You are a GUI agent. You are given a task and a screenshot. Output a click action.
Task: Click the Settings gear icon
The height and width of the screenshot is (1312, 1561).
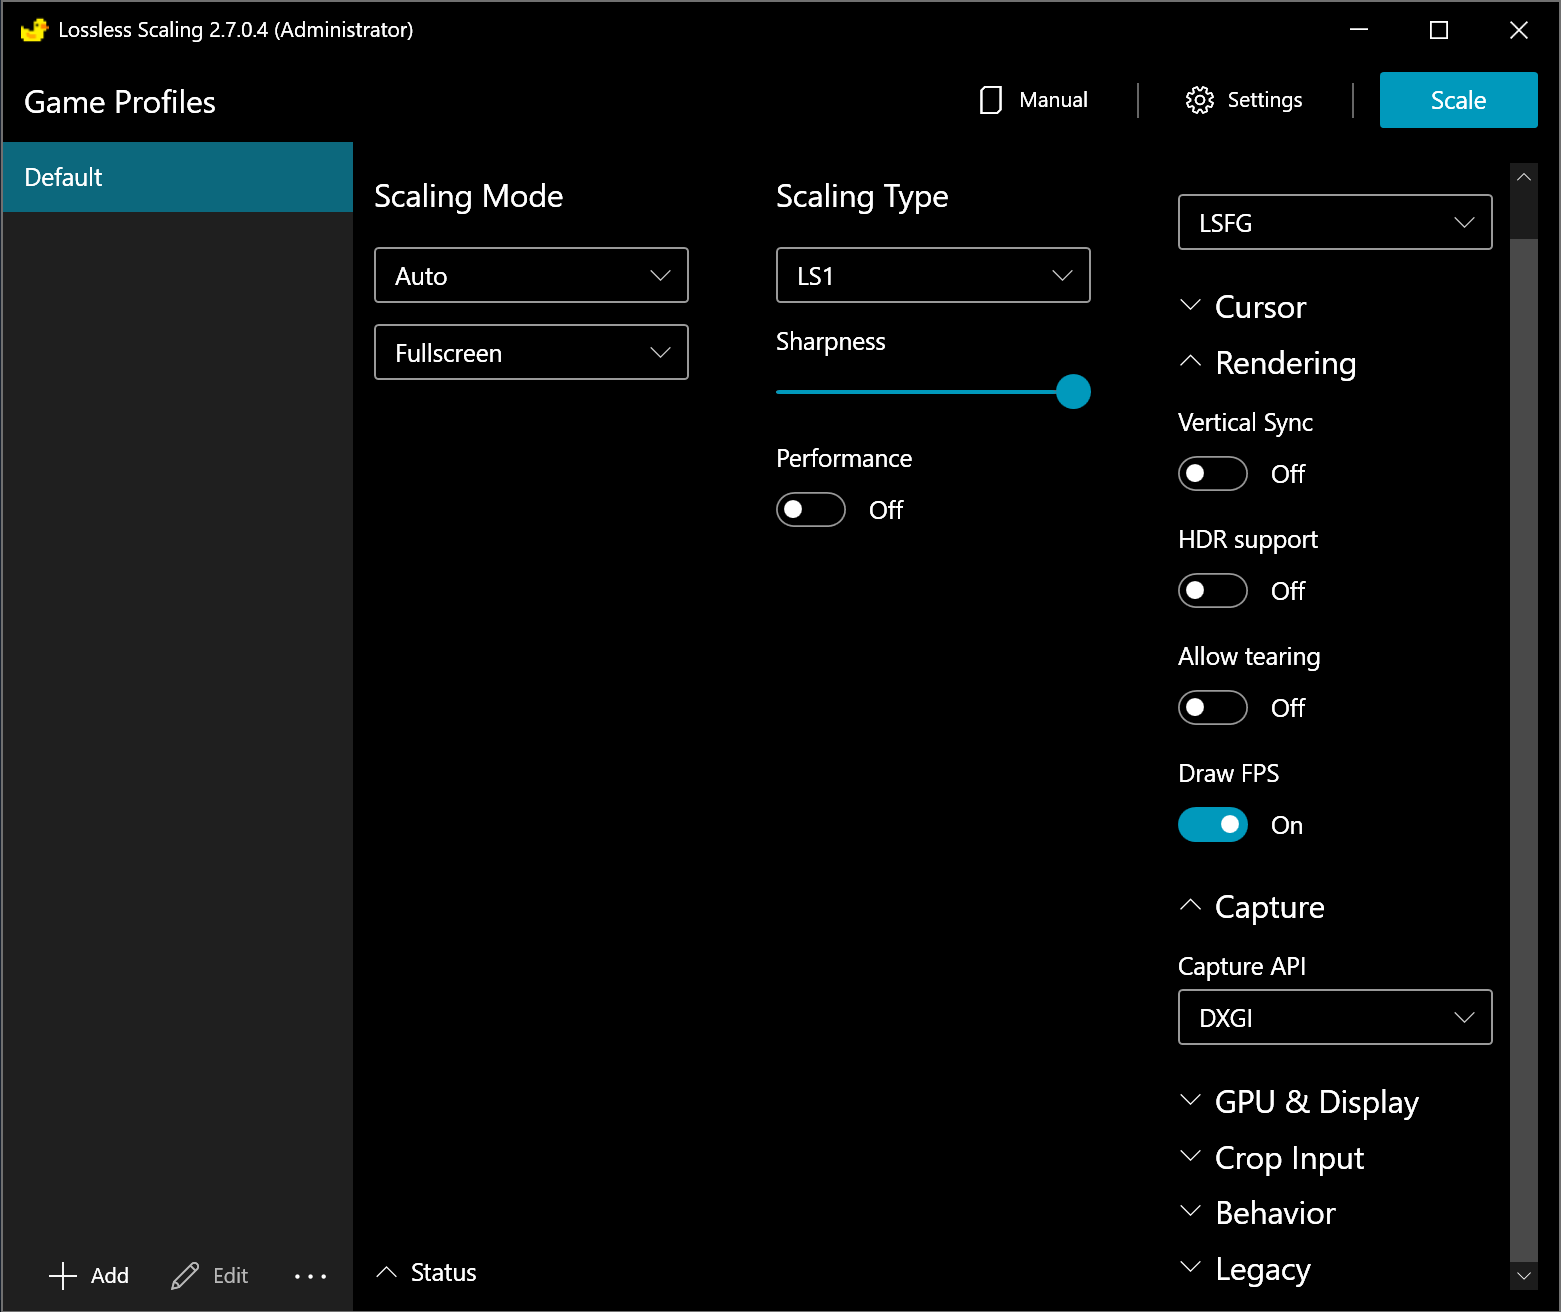pos(1199,100)
